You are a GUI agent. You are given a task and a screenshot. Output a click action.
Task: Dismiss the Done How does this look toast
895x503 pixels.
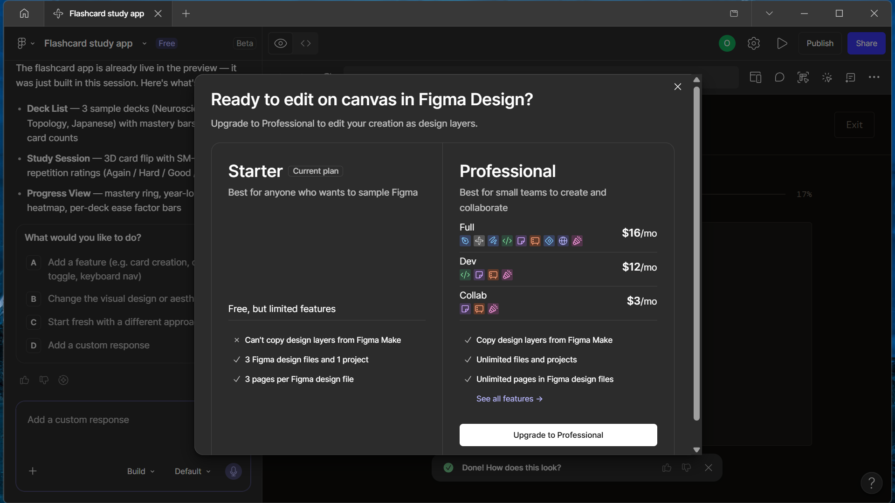coord(708,468)
